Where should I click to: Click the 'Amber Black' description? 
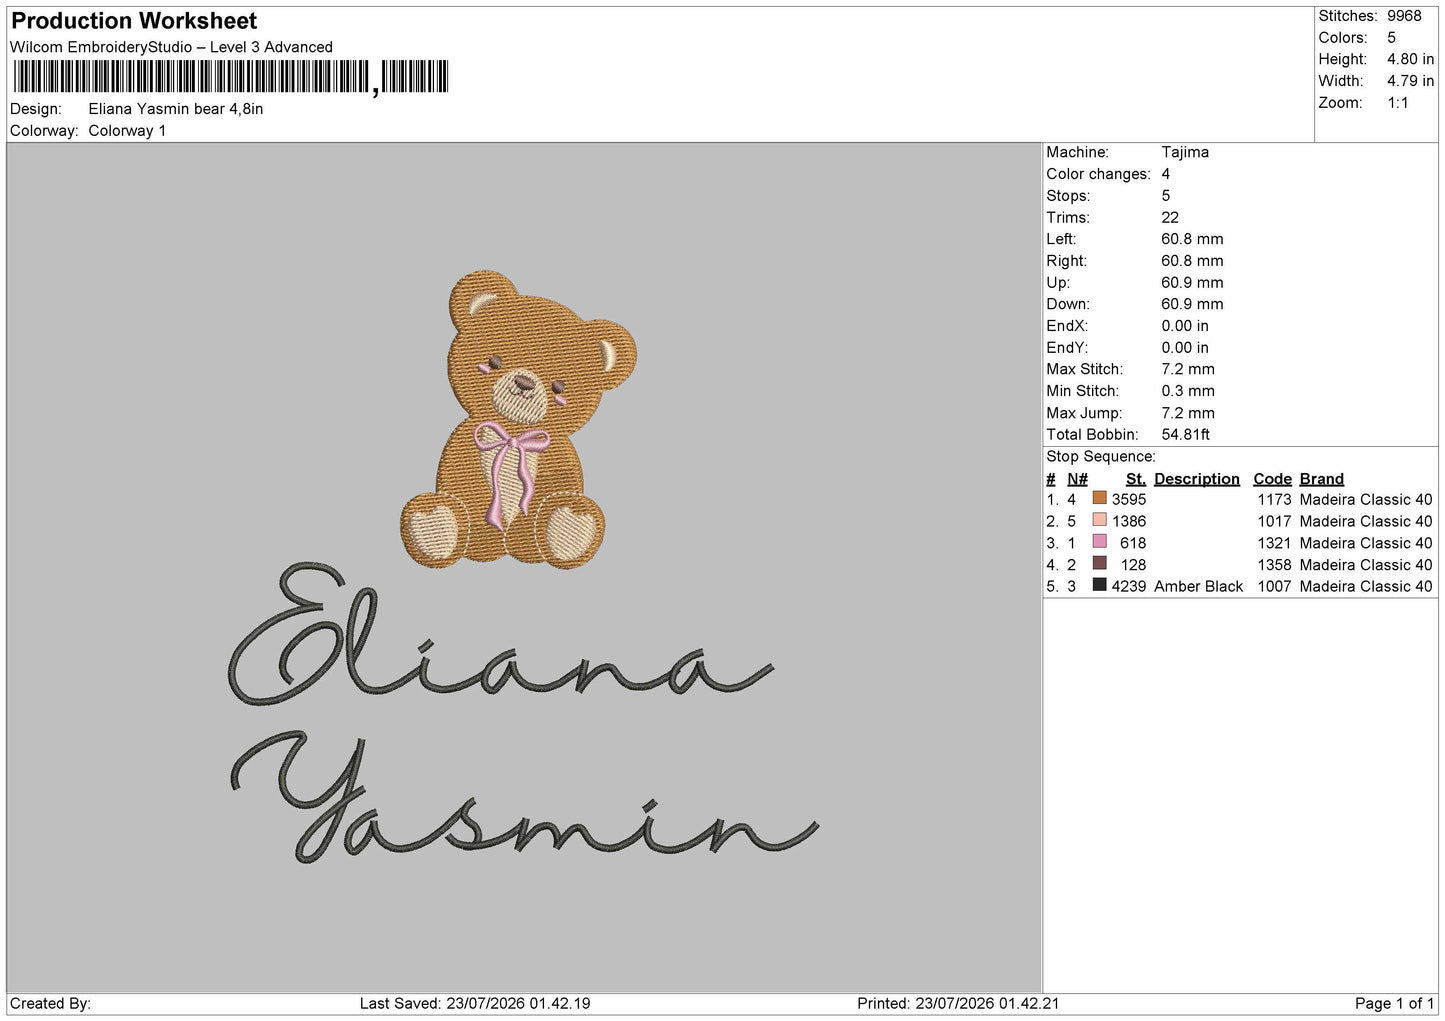(x=1198, y=586)
